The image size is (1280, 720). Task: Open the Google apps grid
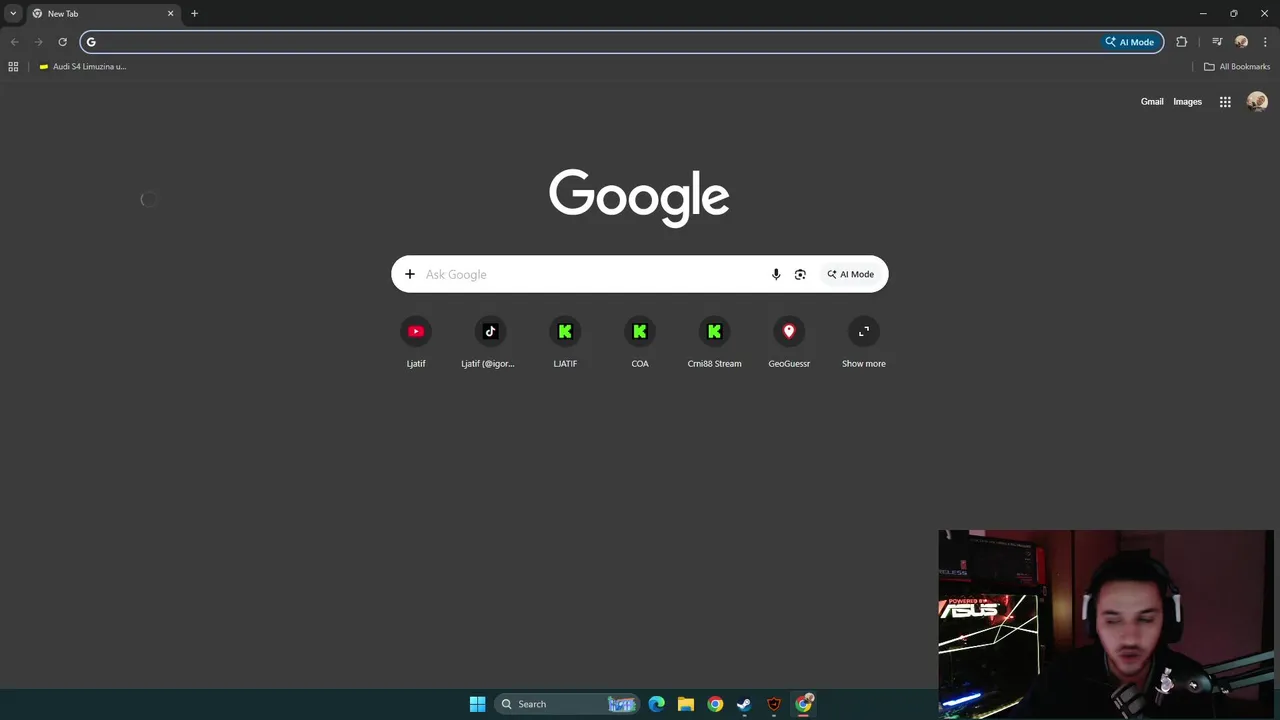pyautogui.click(x=1225, y=101)
